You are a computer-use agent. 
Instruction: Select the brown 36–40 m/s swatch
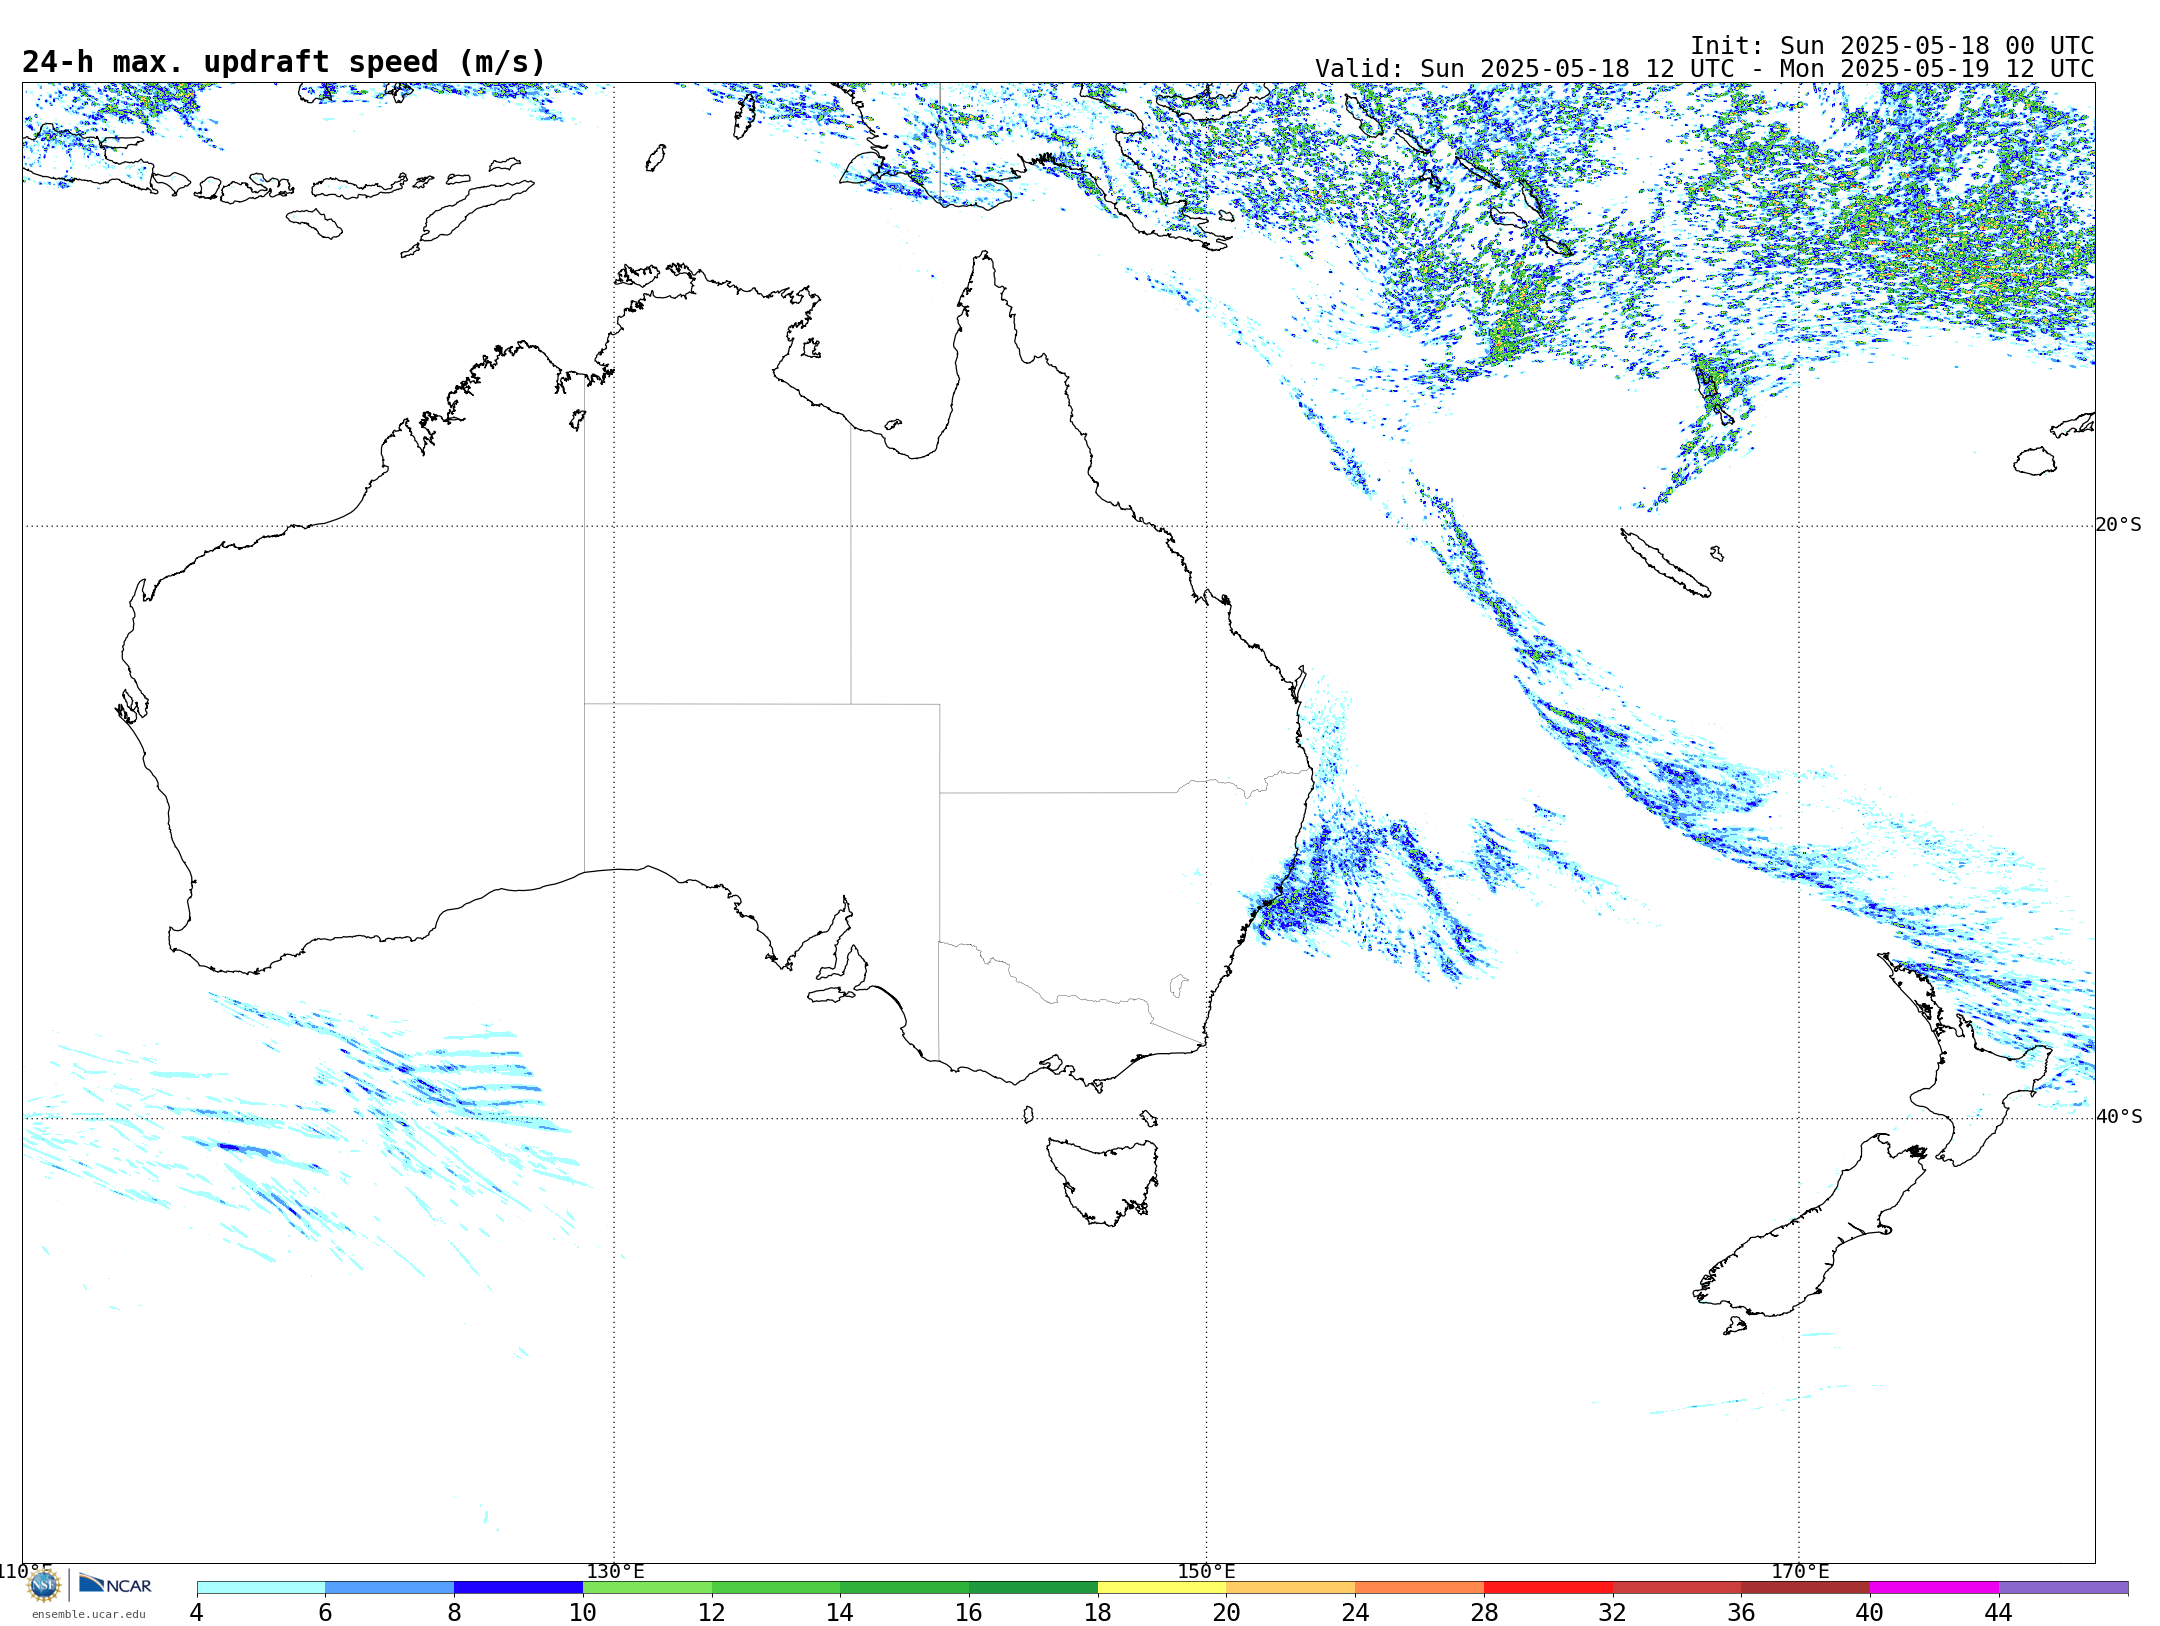pyautogui.click(x=1806, y=1588)
